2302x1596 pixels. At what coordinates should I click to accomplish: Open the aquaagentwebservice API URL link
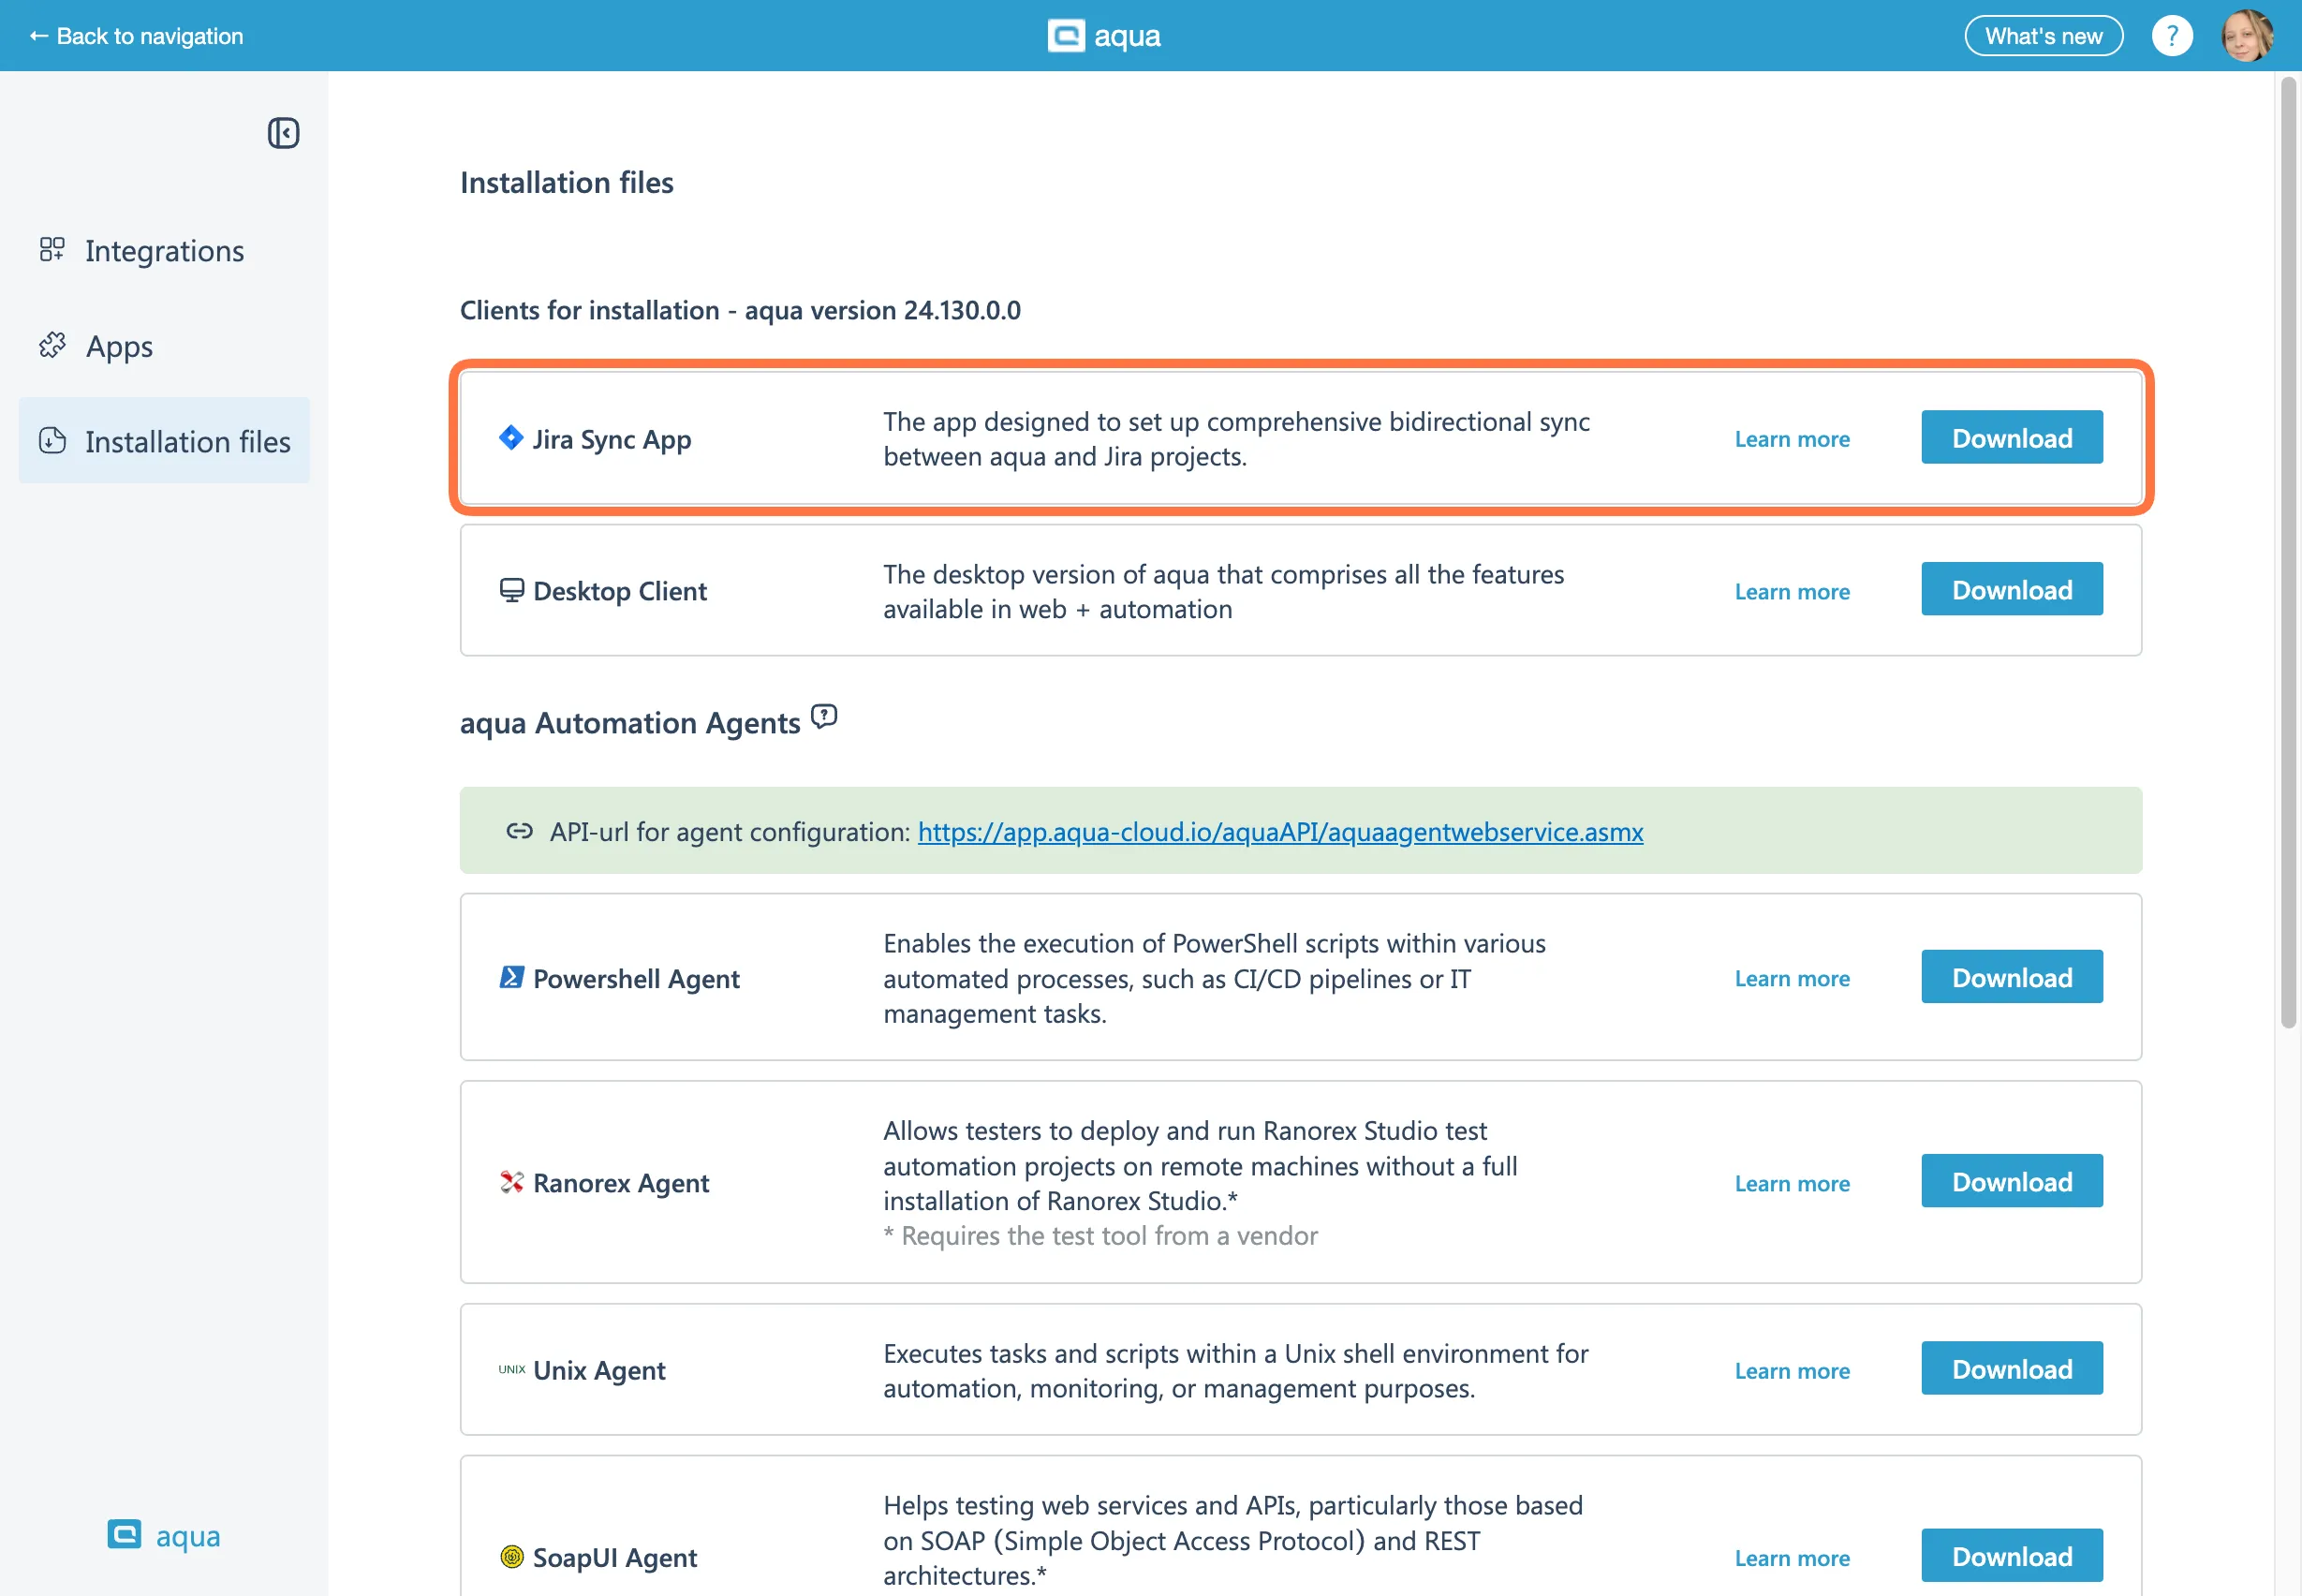pos(1280,832)
